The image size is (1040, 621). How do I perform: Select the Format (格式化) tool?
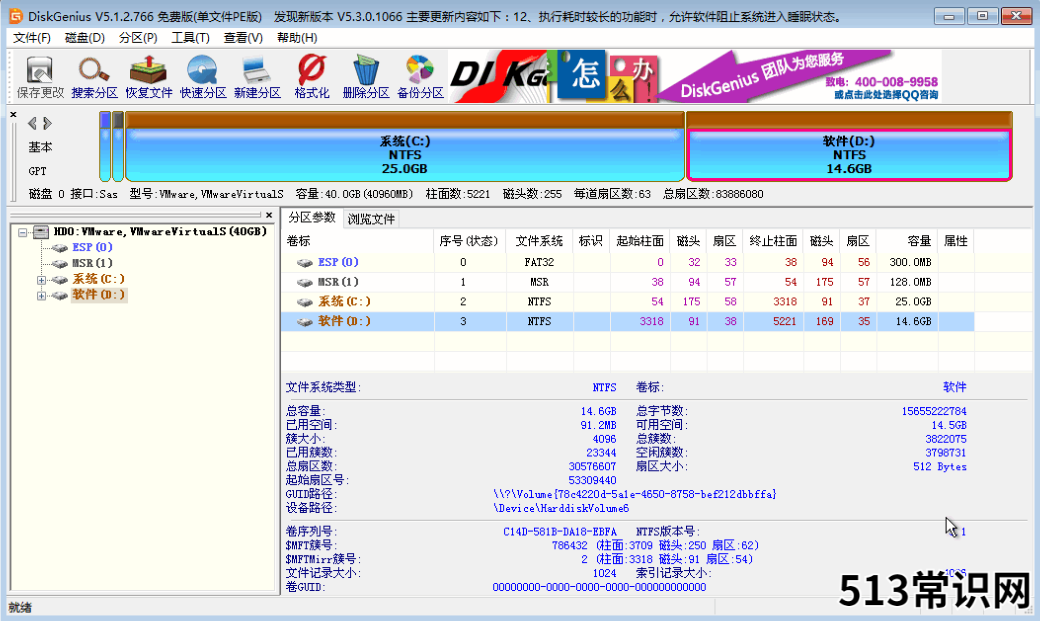312,78
